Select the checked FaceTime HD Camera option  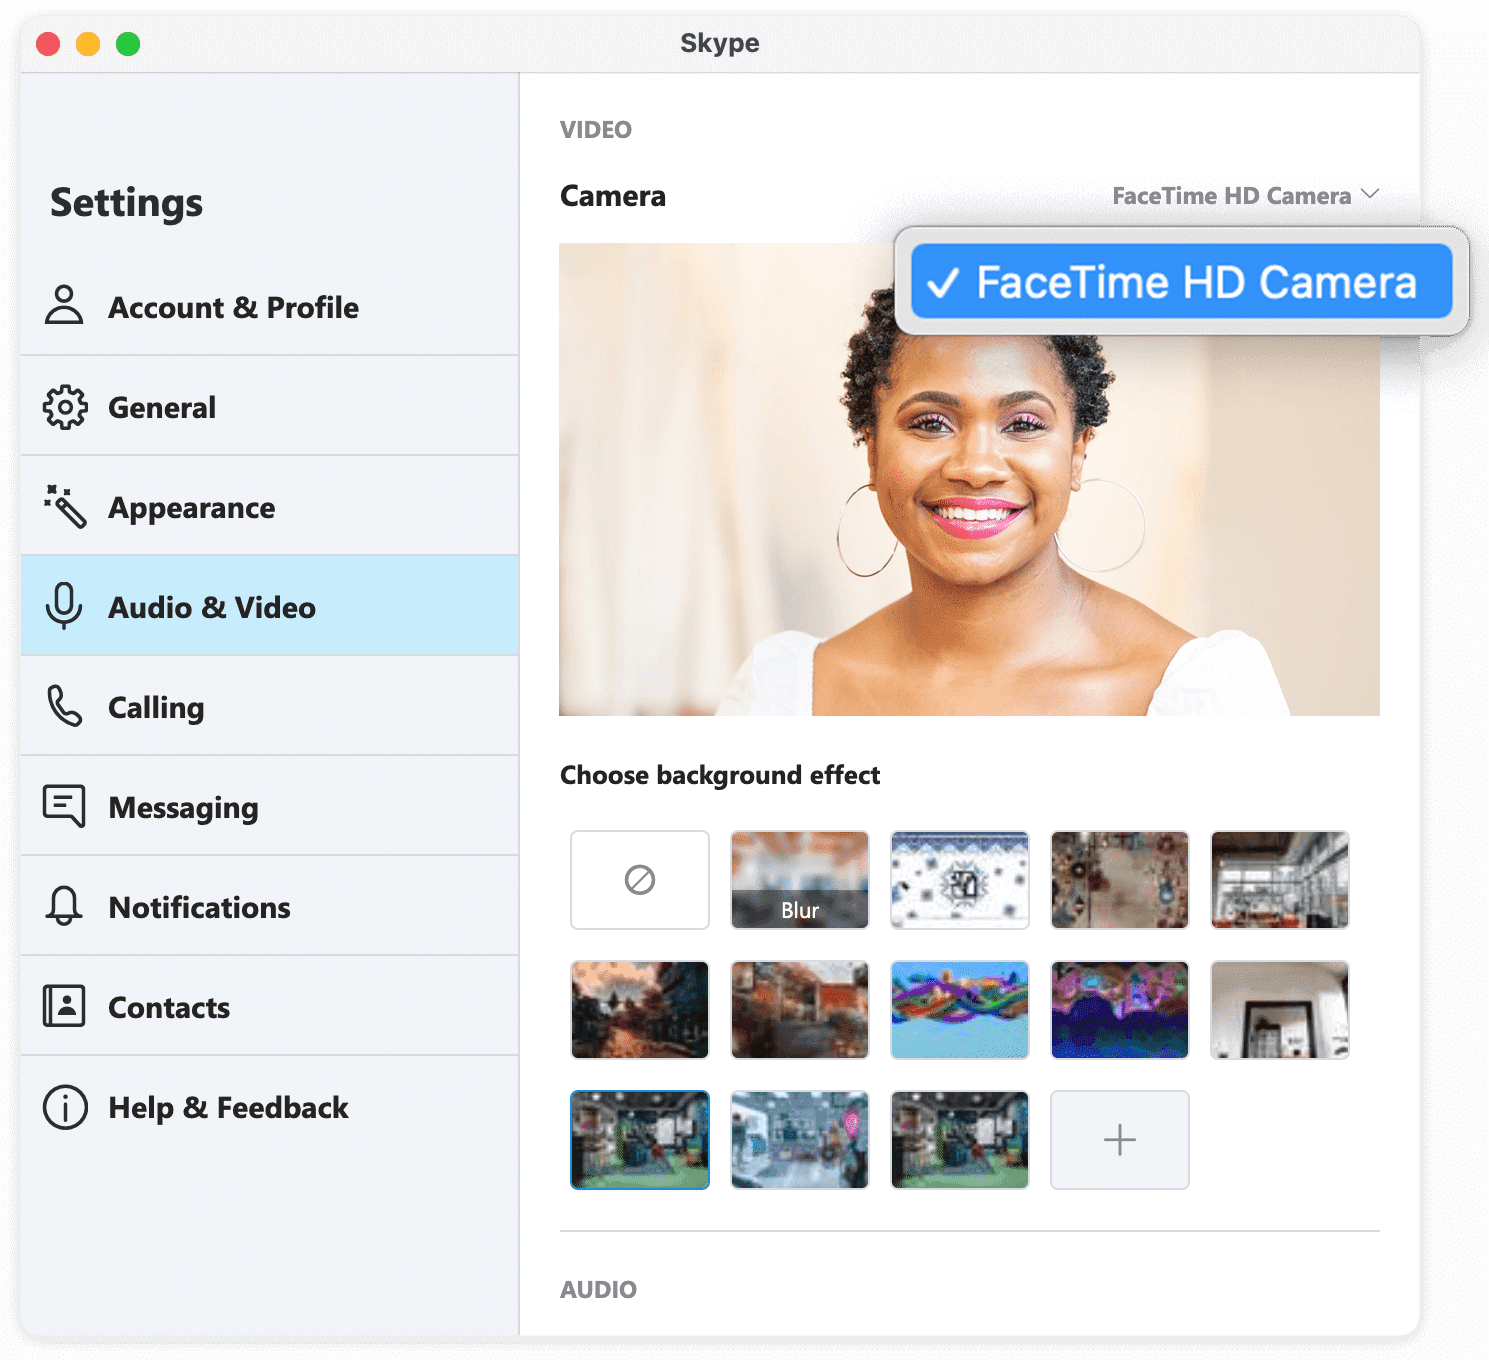coord(1180,282)
